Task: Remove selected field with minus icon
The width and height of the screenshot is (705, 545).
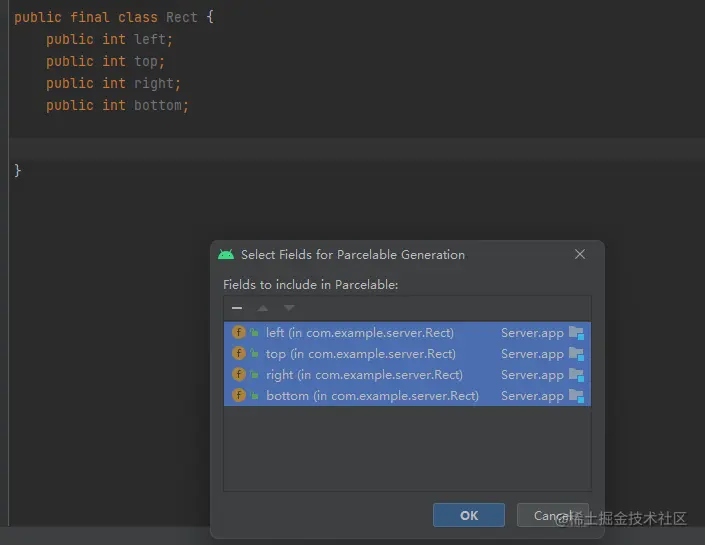Action: pos(237,308)
